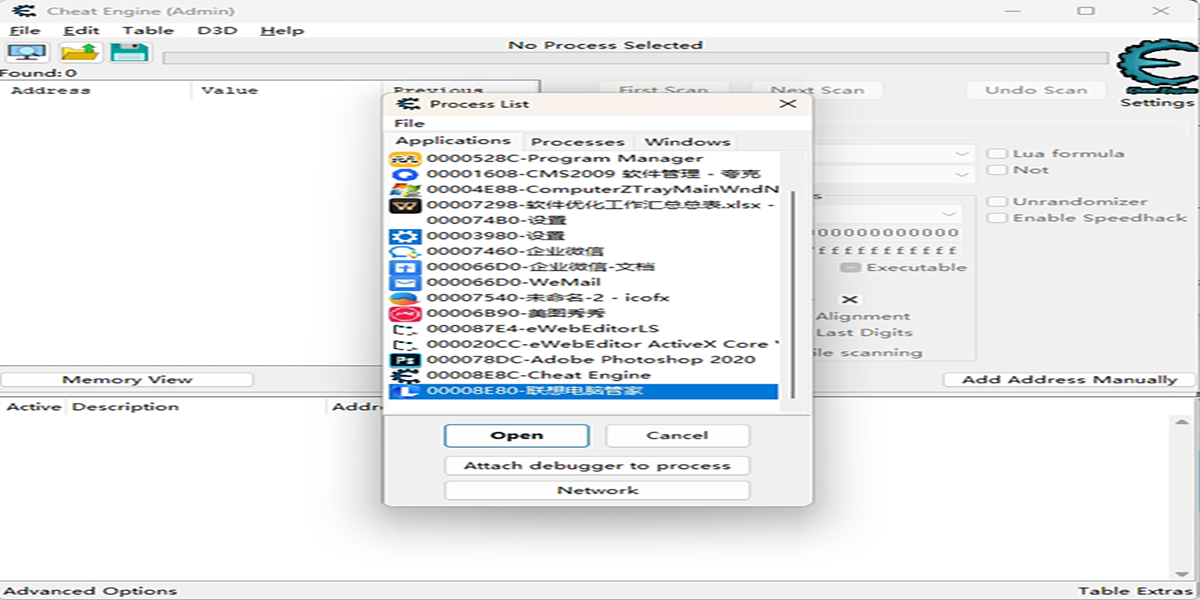Click the Address column header
Screen dimensions: 1200x600
(50, 90)
